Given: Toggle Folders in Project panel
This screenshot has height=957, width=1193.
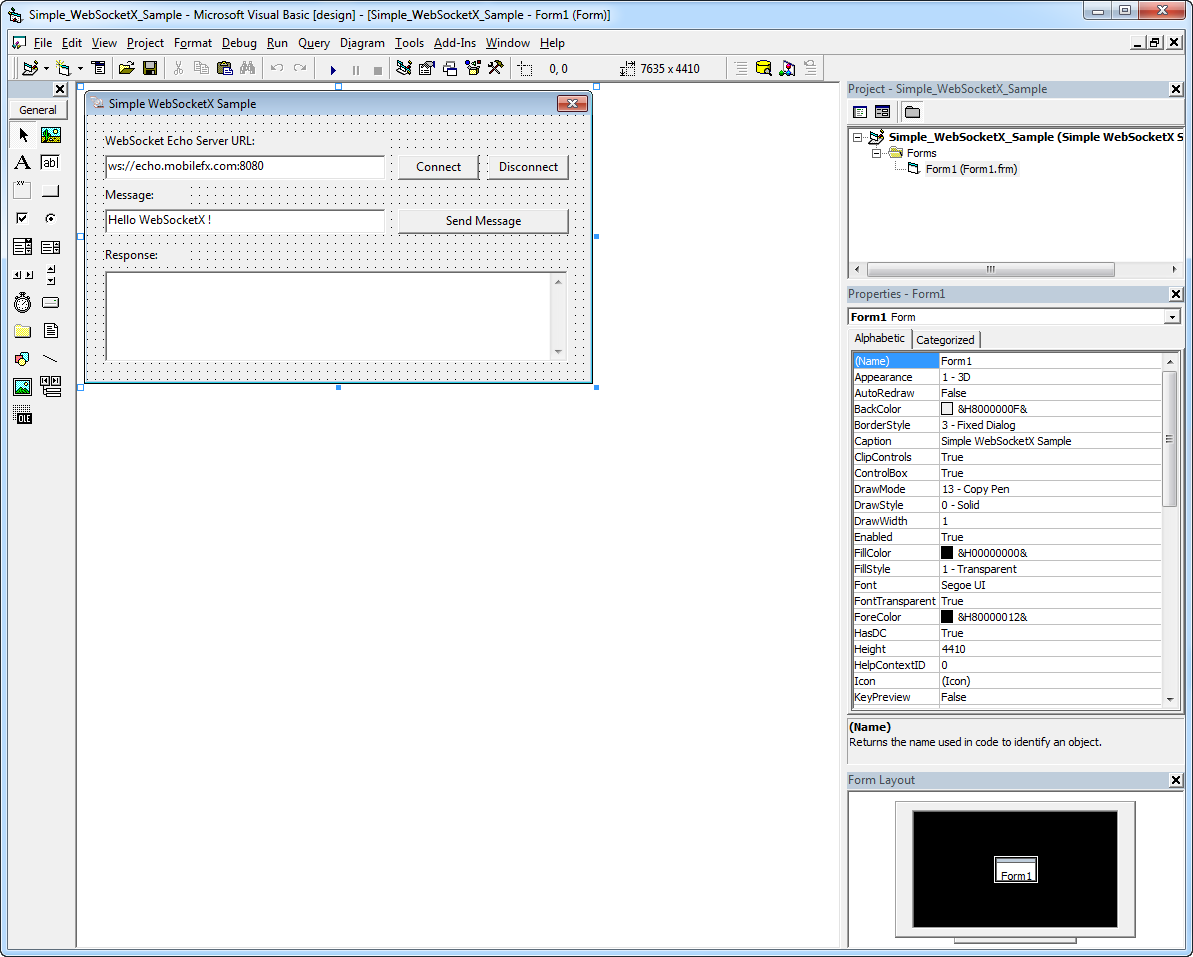Looking at the screenshot, I should pos(912,112).
